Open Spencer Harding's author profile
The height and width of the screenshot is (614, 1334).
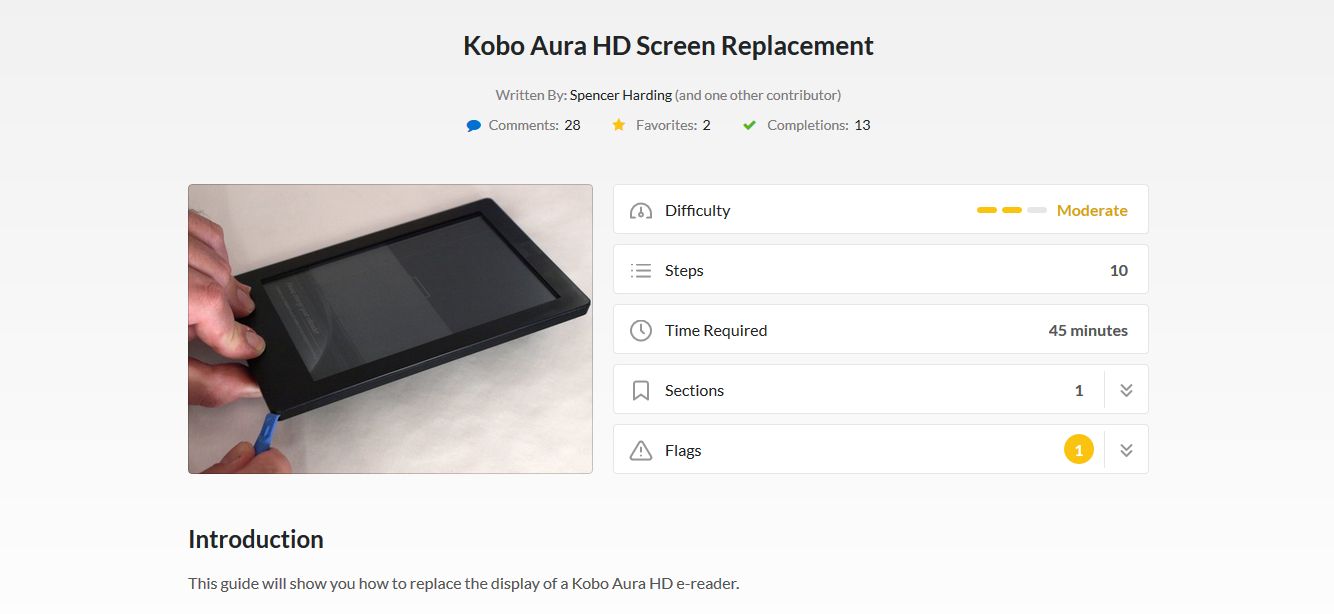(x=619, y=94)
